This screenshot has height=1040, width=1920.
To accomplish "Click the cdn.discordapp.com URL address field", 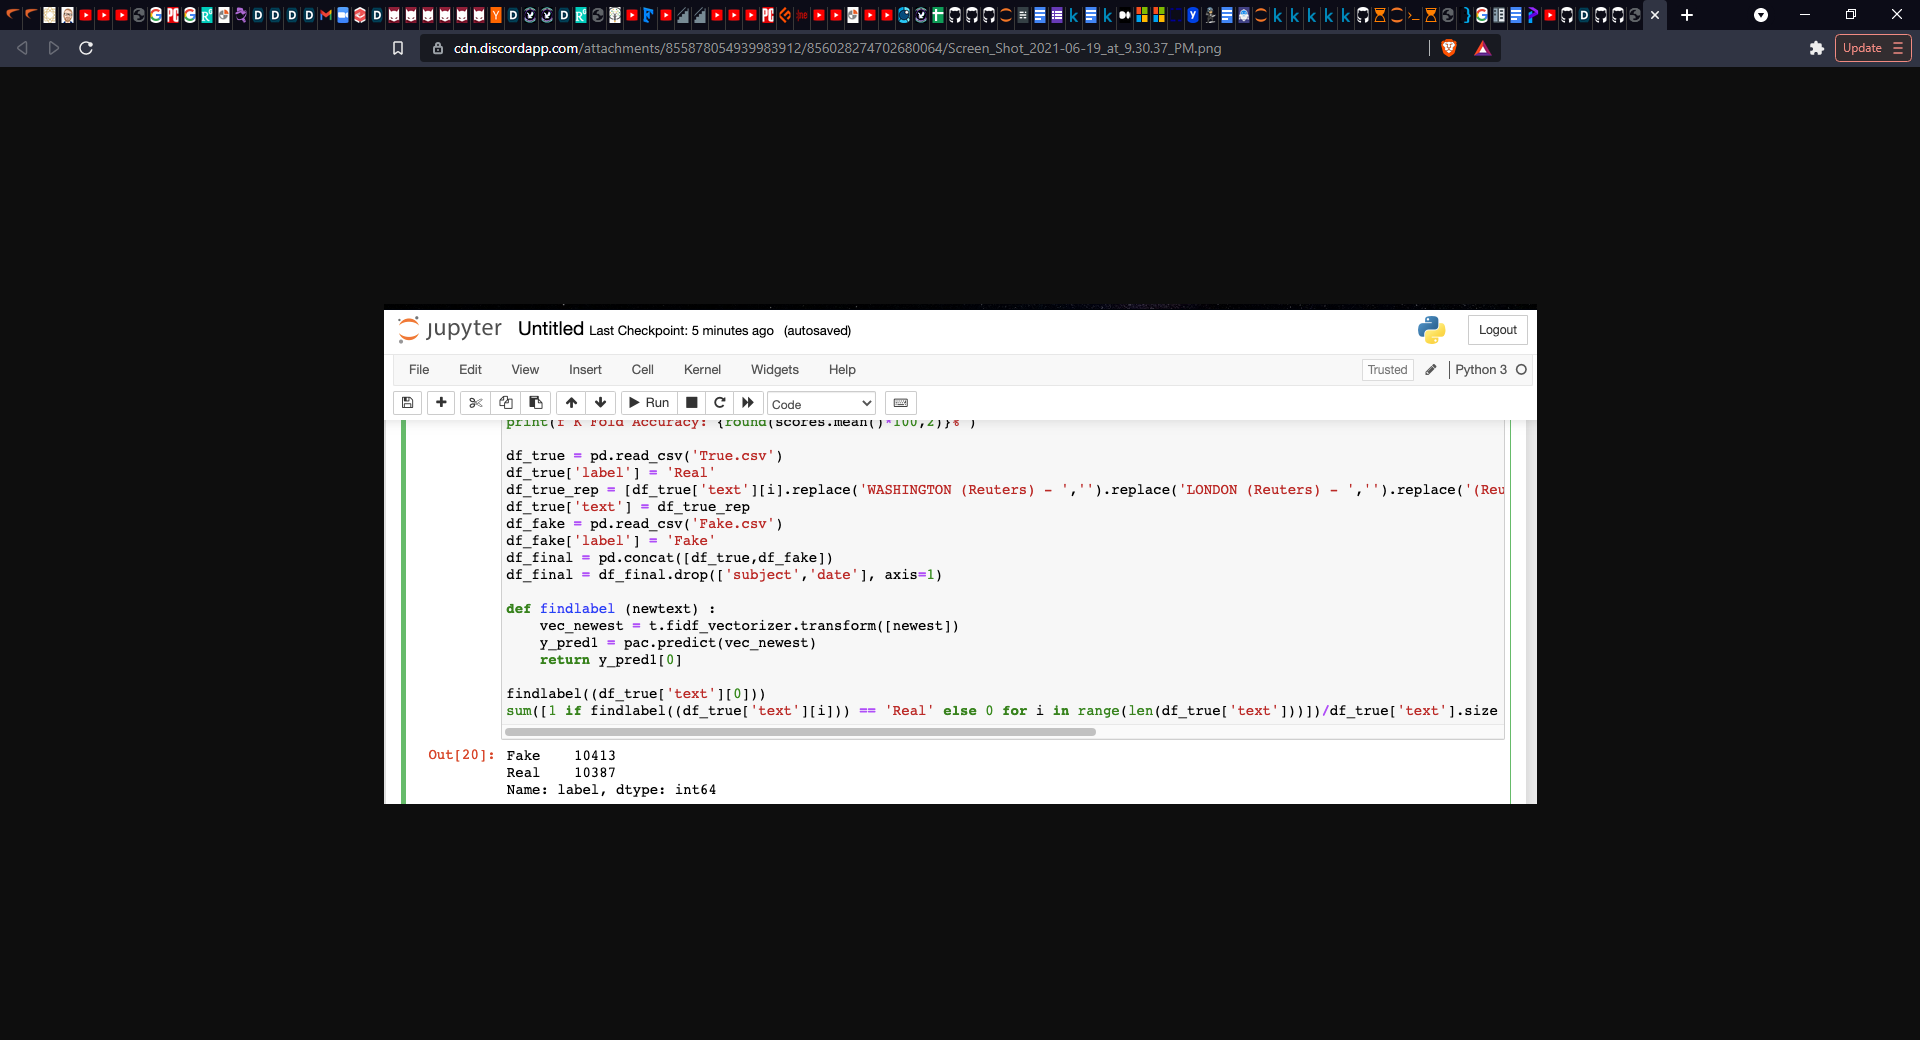I will (837, 48).
